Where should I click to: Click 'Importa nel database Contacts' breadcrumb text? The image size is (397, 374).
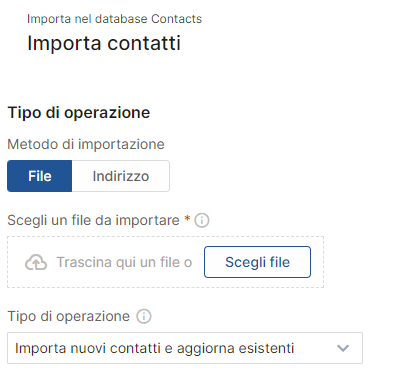114,19
